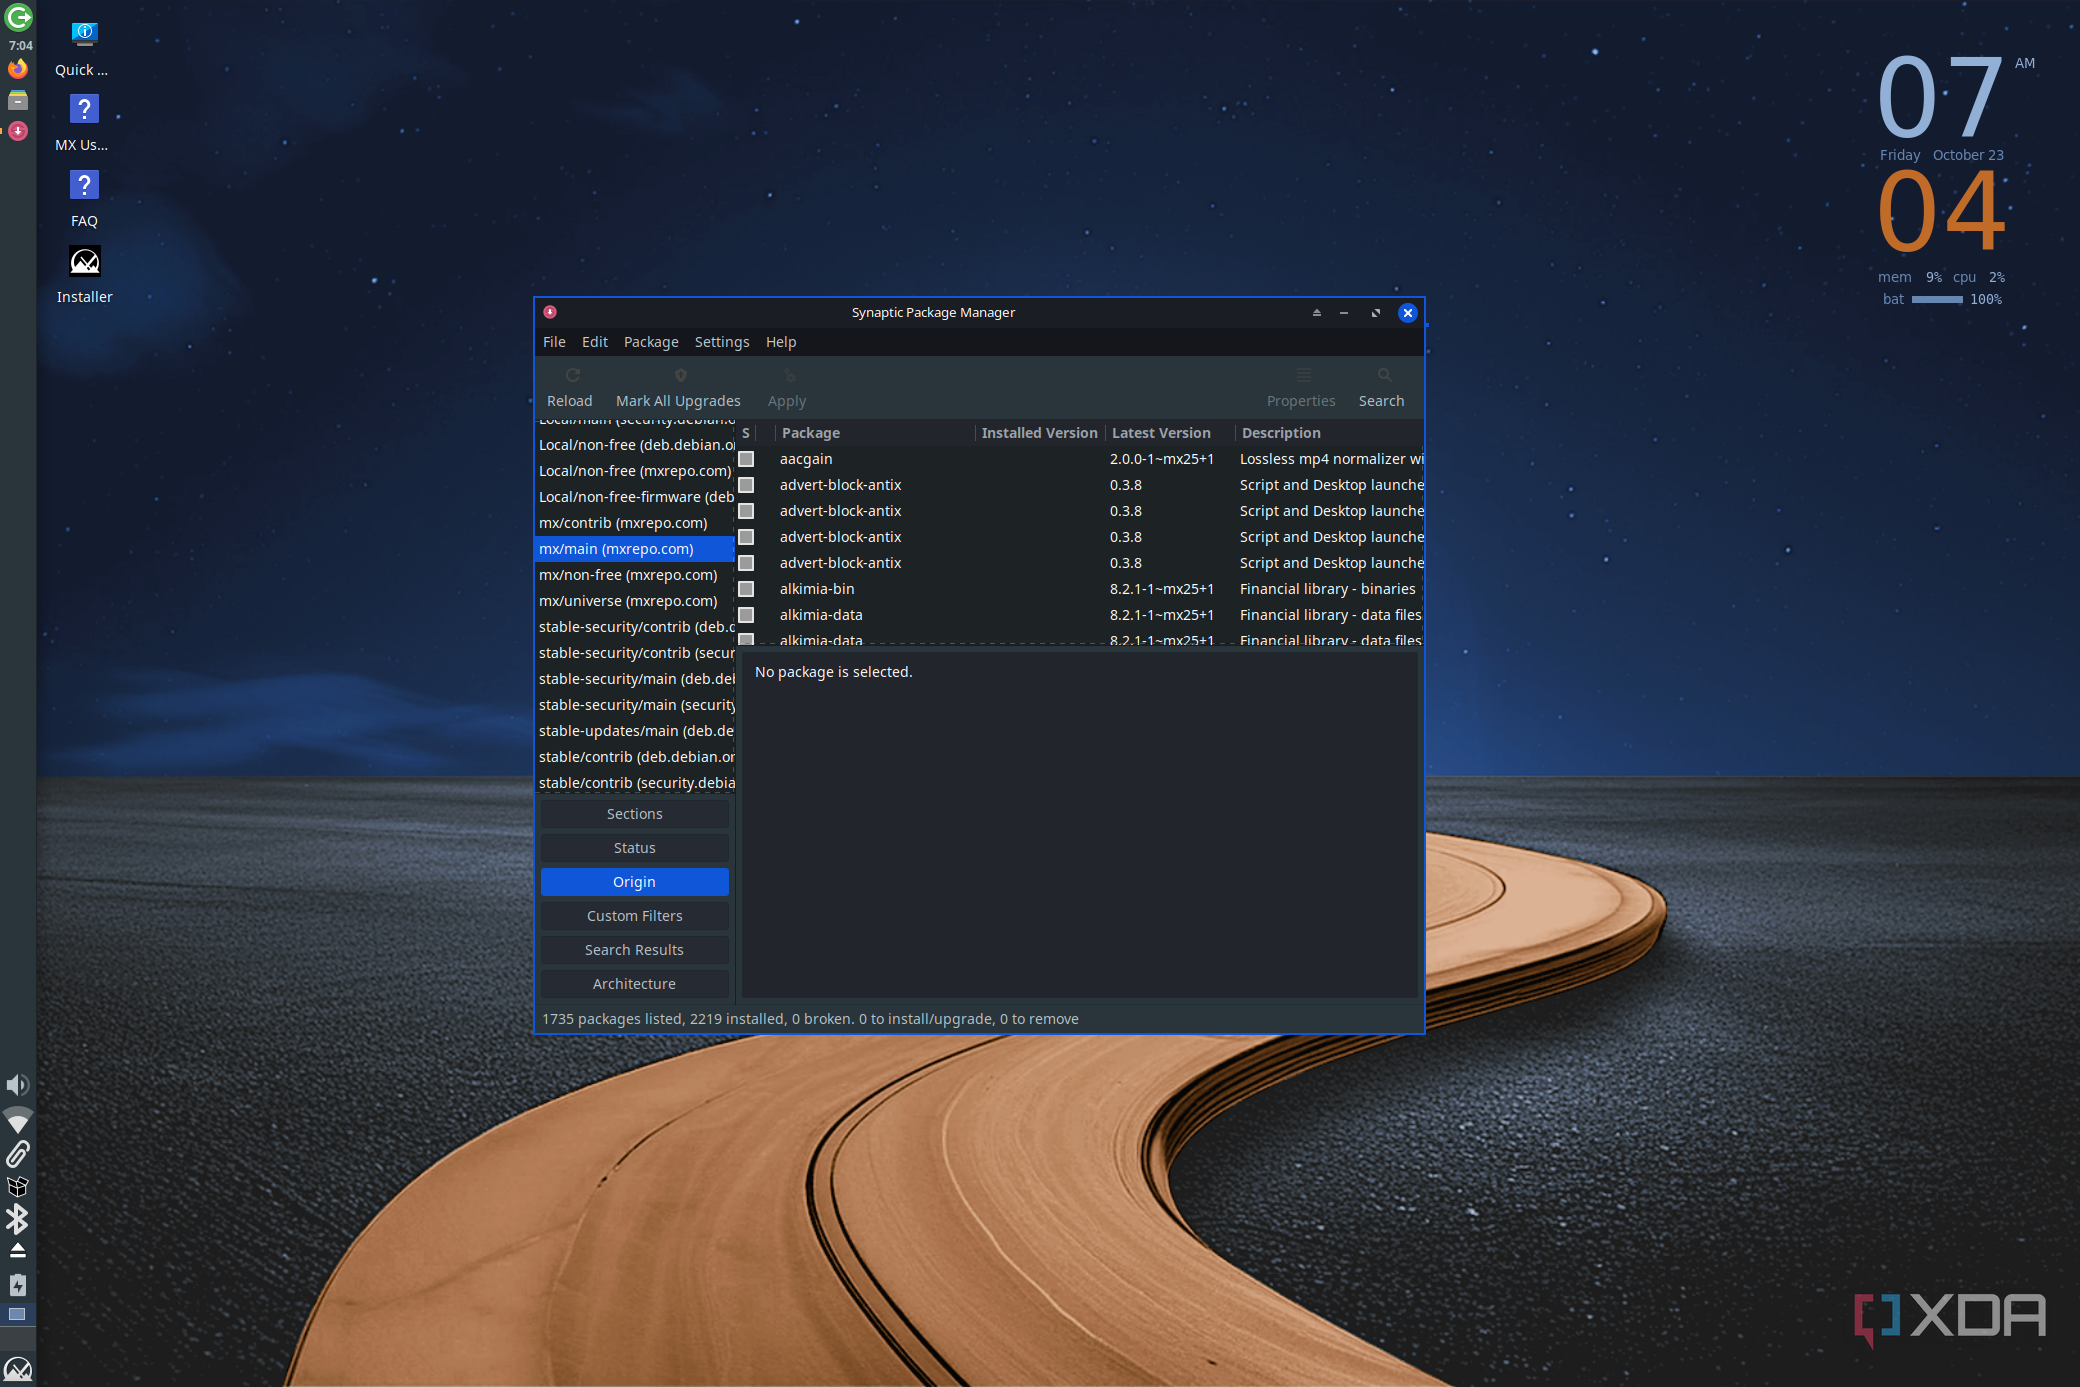Select origin 'mx/main (mxrepo.com)'
Viewport: 2080px width, 1387px height.
point(635,549)
